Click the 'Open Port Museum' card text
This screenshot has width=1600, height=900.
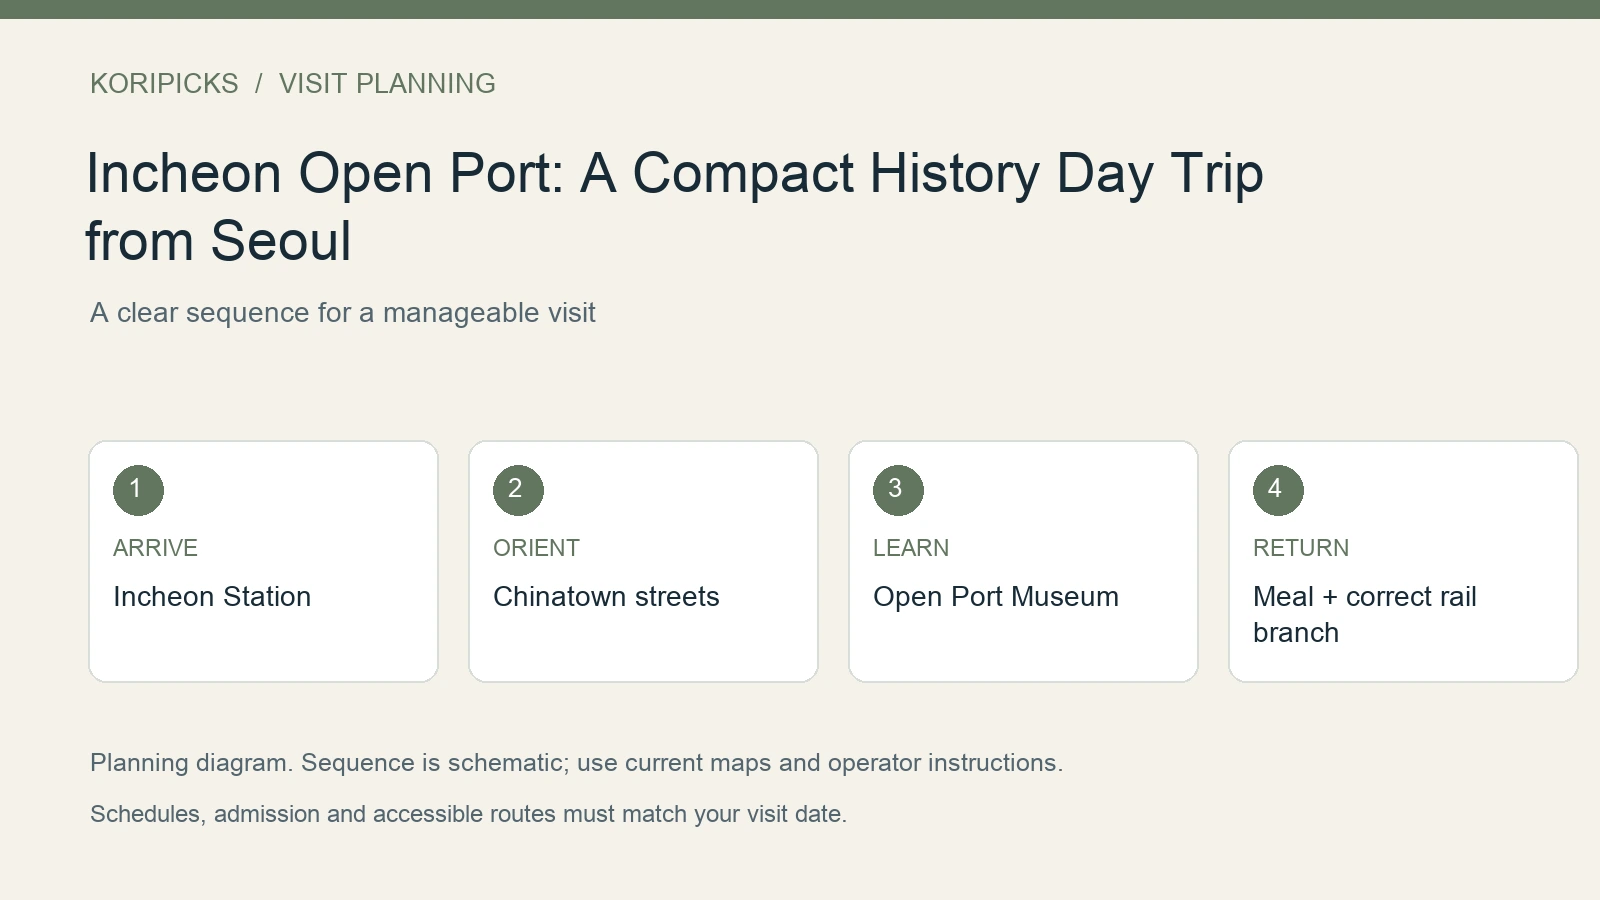(x=996, y=597)
